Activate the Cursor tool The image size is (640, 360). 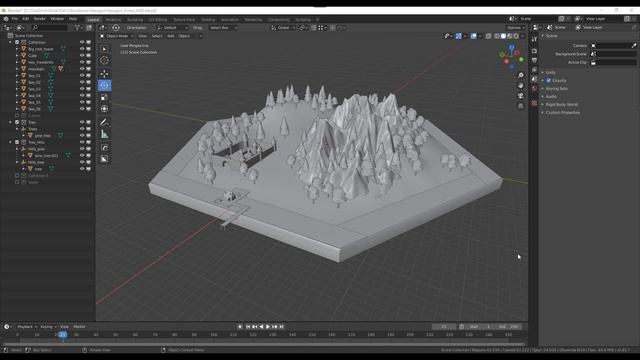coord(104,61)
